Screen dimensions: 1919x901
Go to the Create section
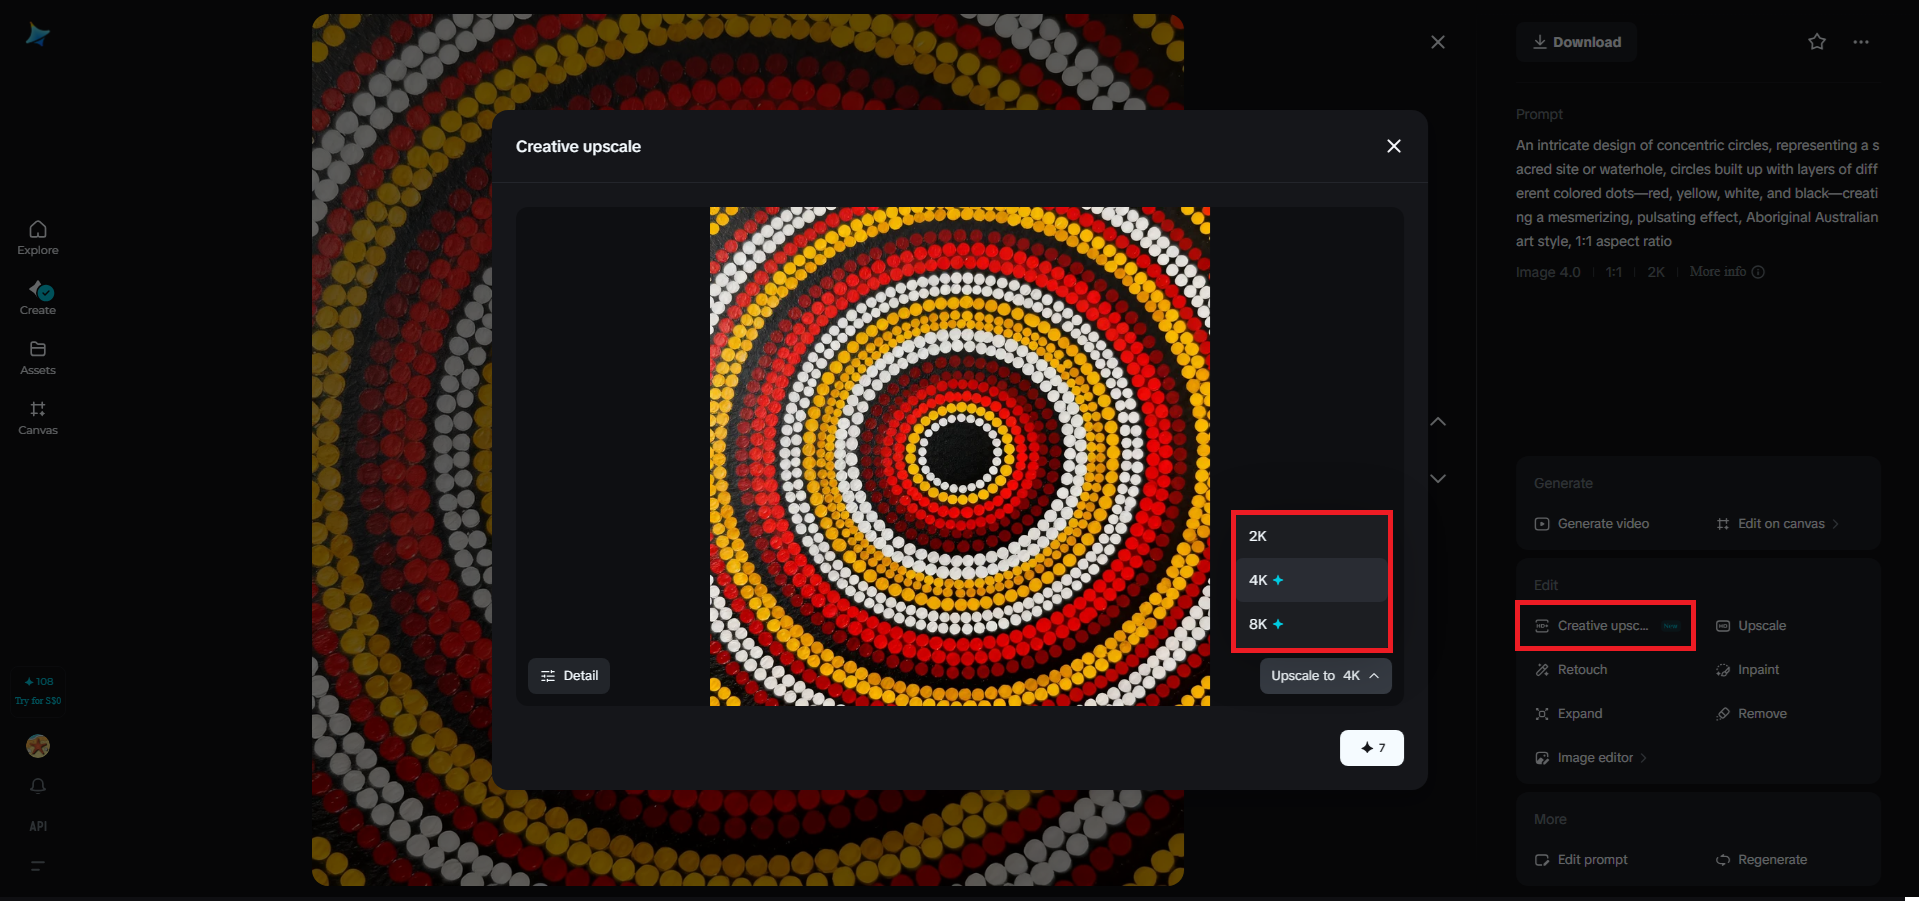click(x=38, y=298)
